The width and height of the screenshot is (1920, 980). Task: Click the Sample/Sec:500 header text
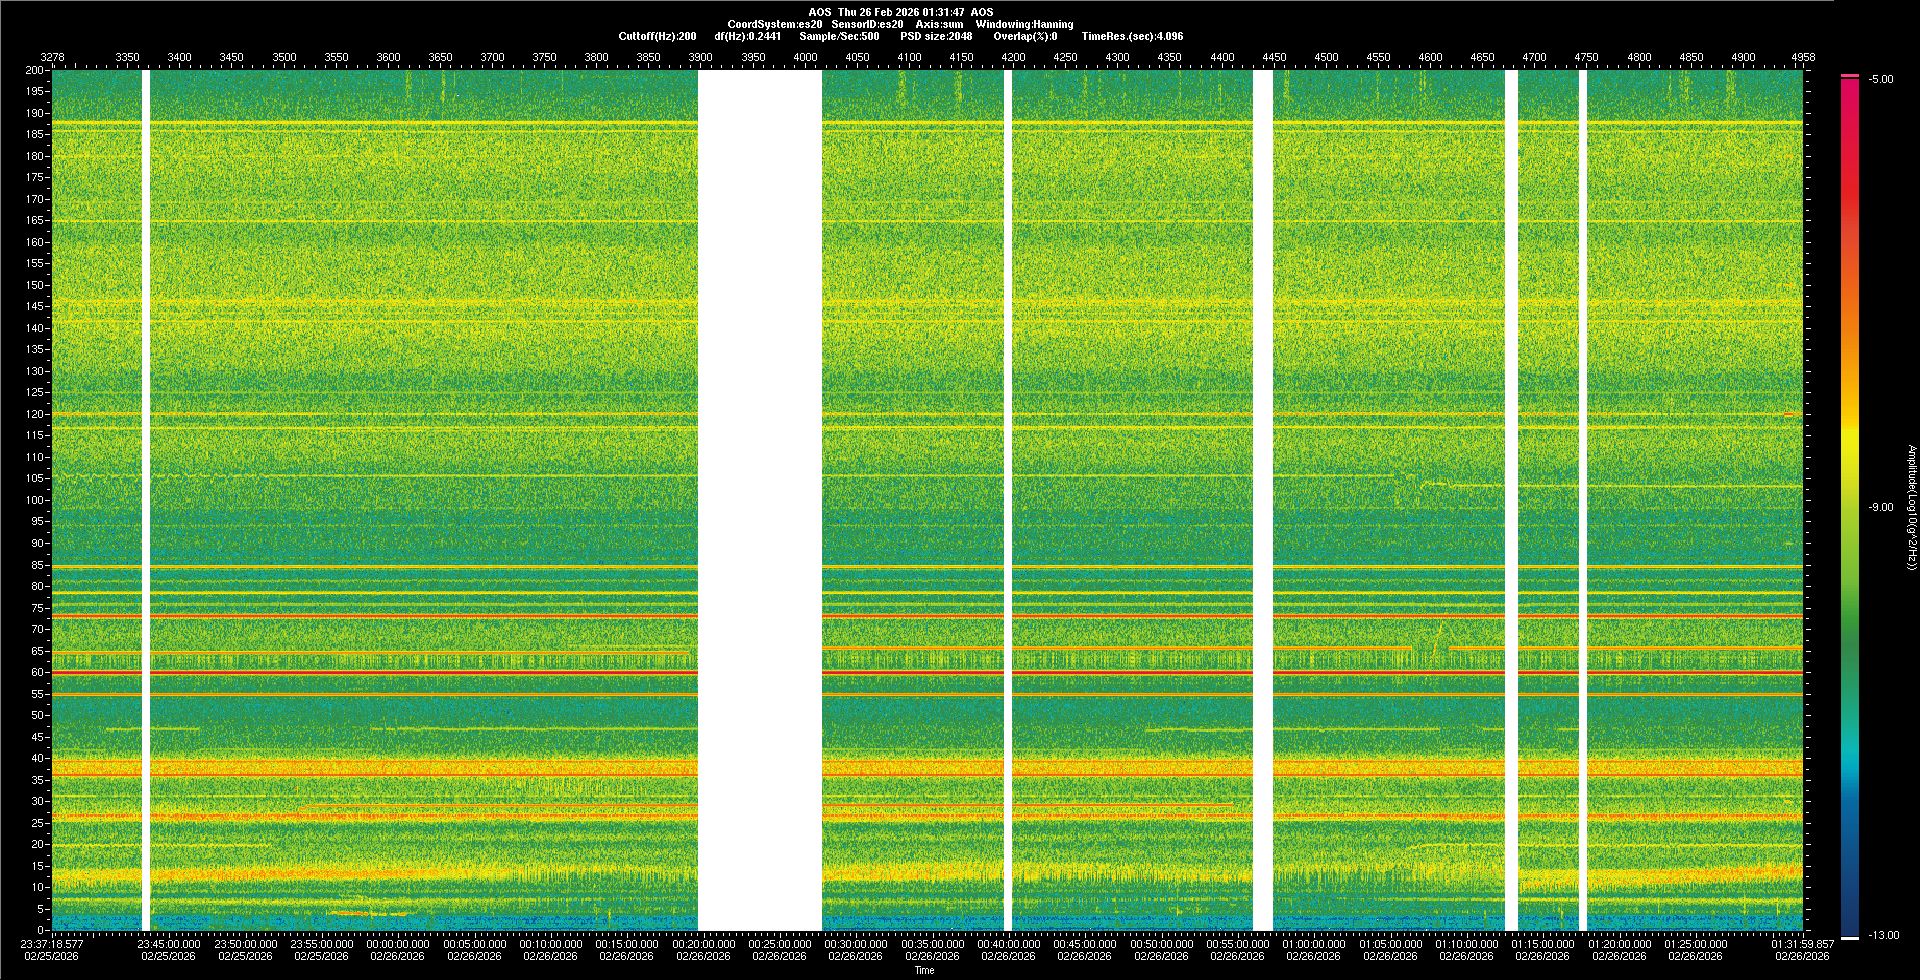pos(839,36)
